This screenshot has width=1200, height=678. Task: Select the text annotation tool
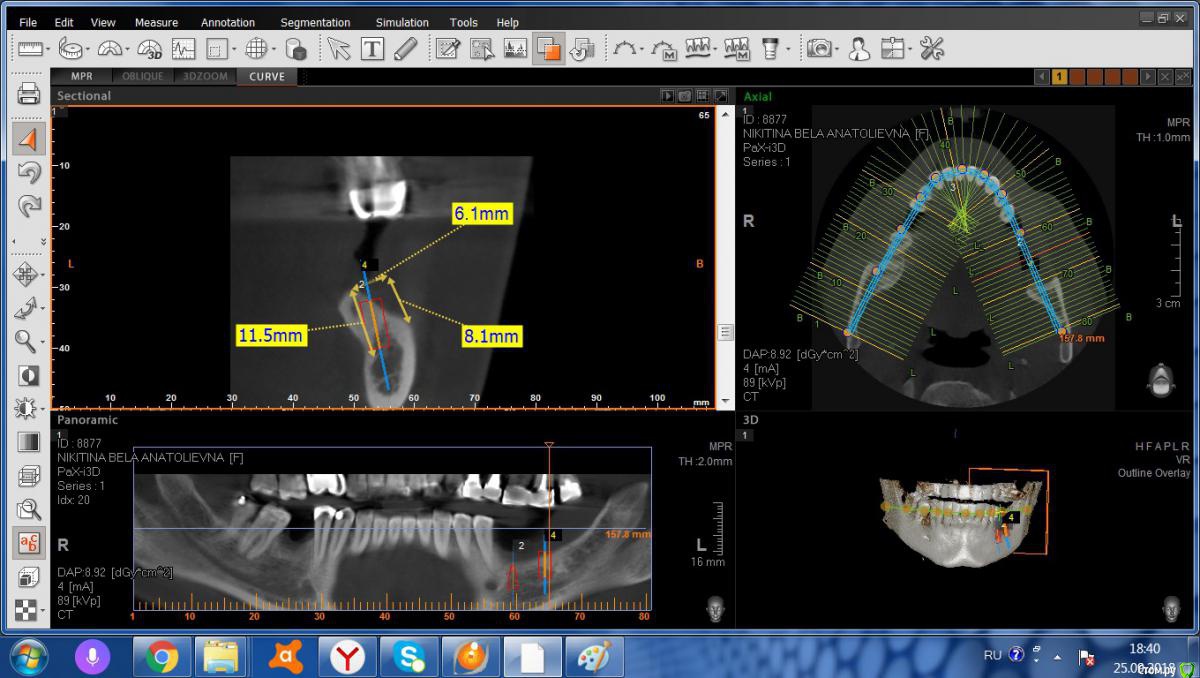tap(372, 48)
